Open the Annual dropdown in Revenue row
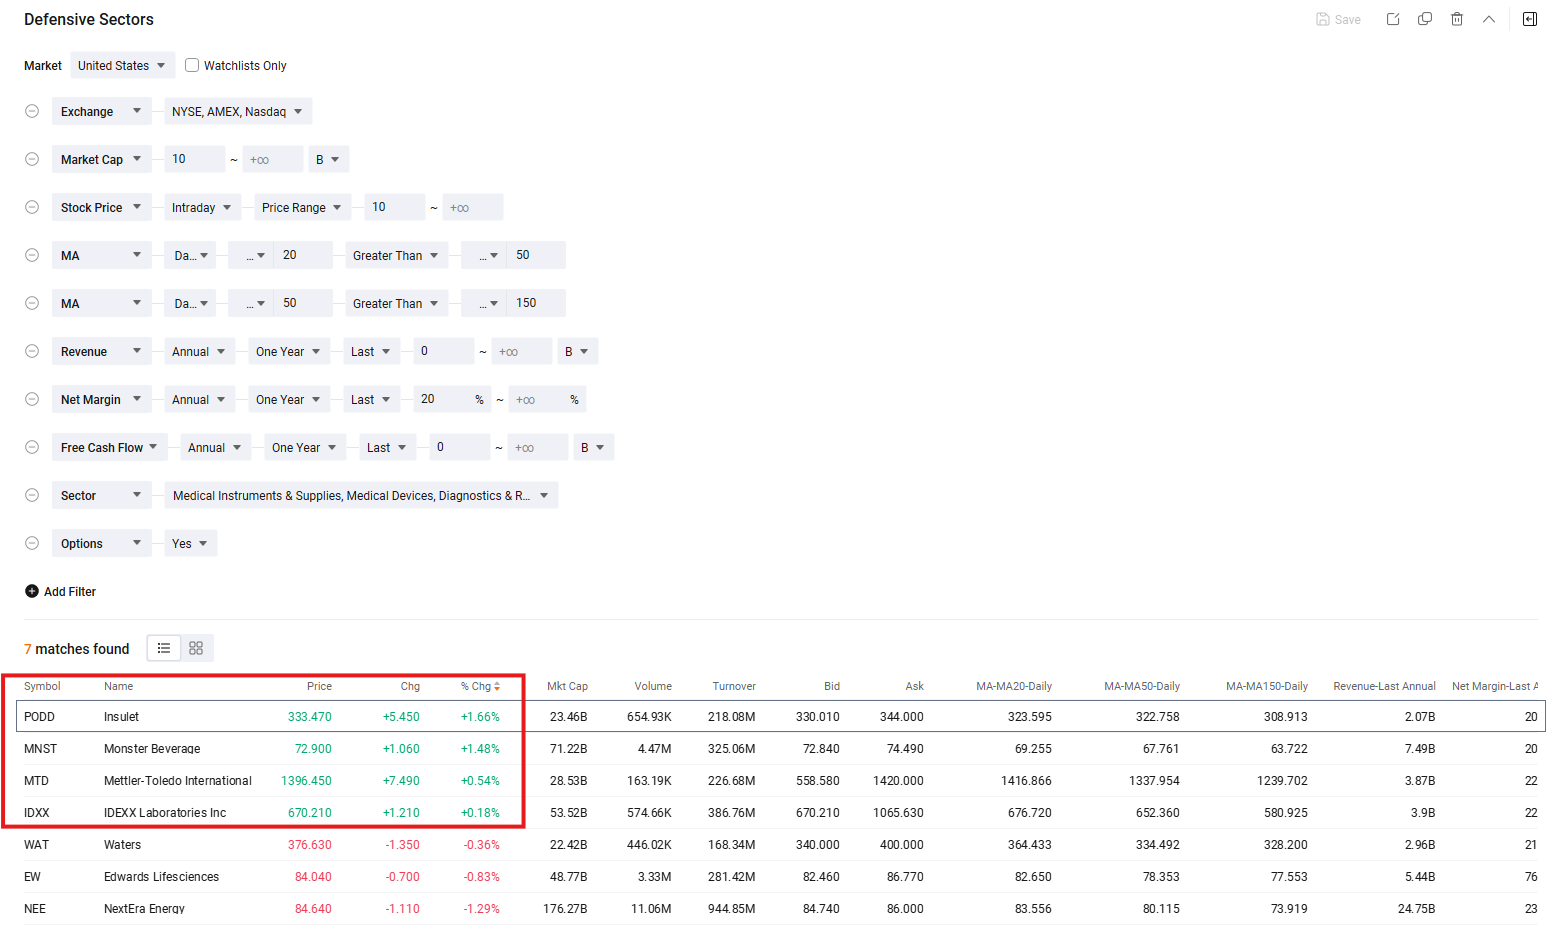The image size is (1549, 938). pos(200,351)
